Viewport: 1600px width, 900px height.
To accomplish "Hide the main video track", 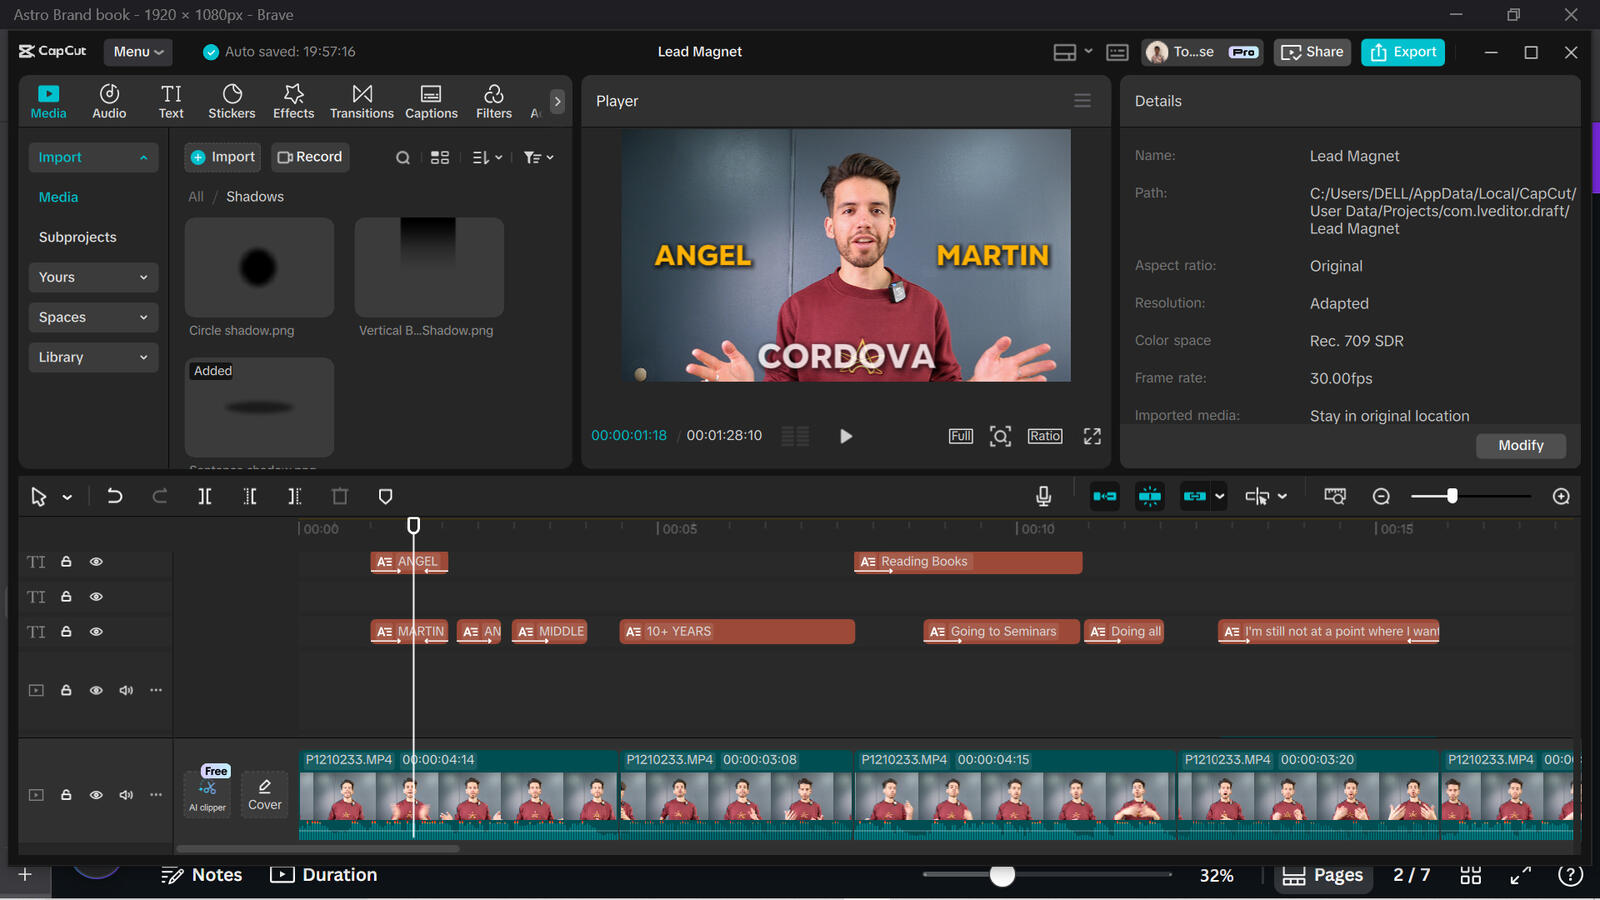I will (x=96, y=795).
